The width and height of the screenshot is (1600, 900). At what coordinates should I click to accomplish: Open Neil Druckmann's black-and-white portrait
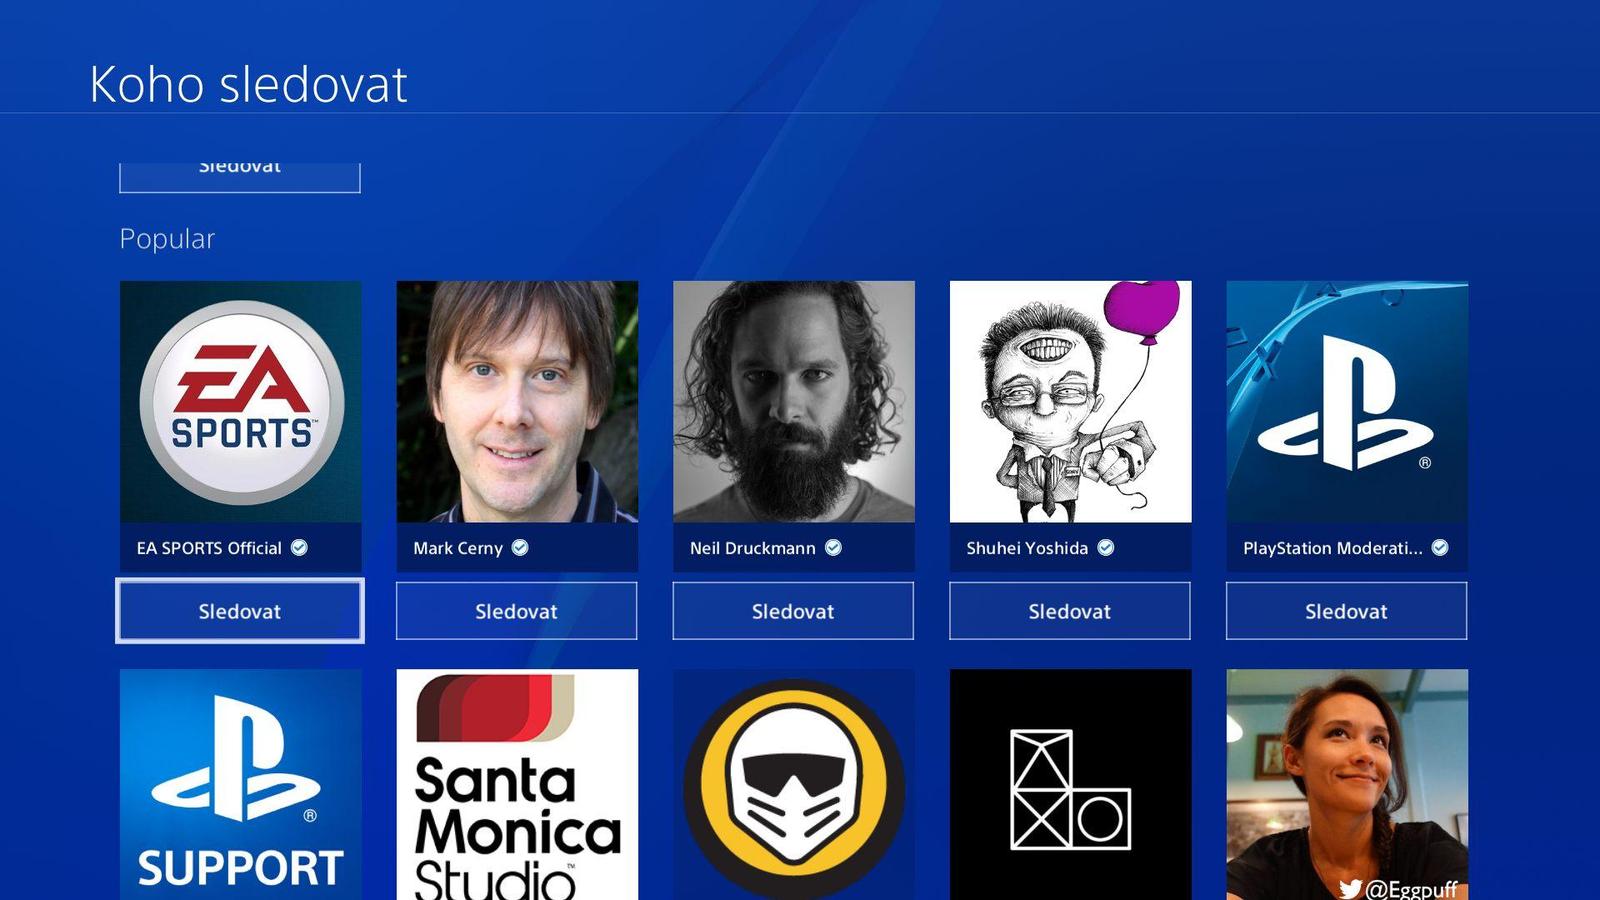(794, 401)
